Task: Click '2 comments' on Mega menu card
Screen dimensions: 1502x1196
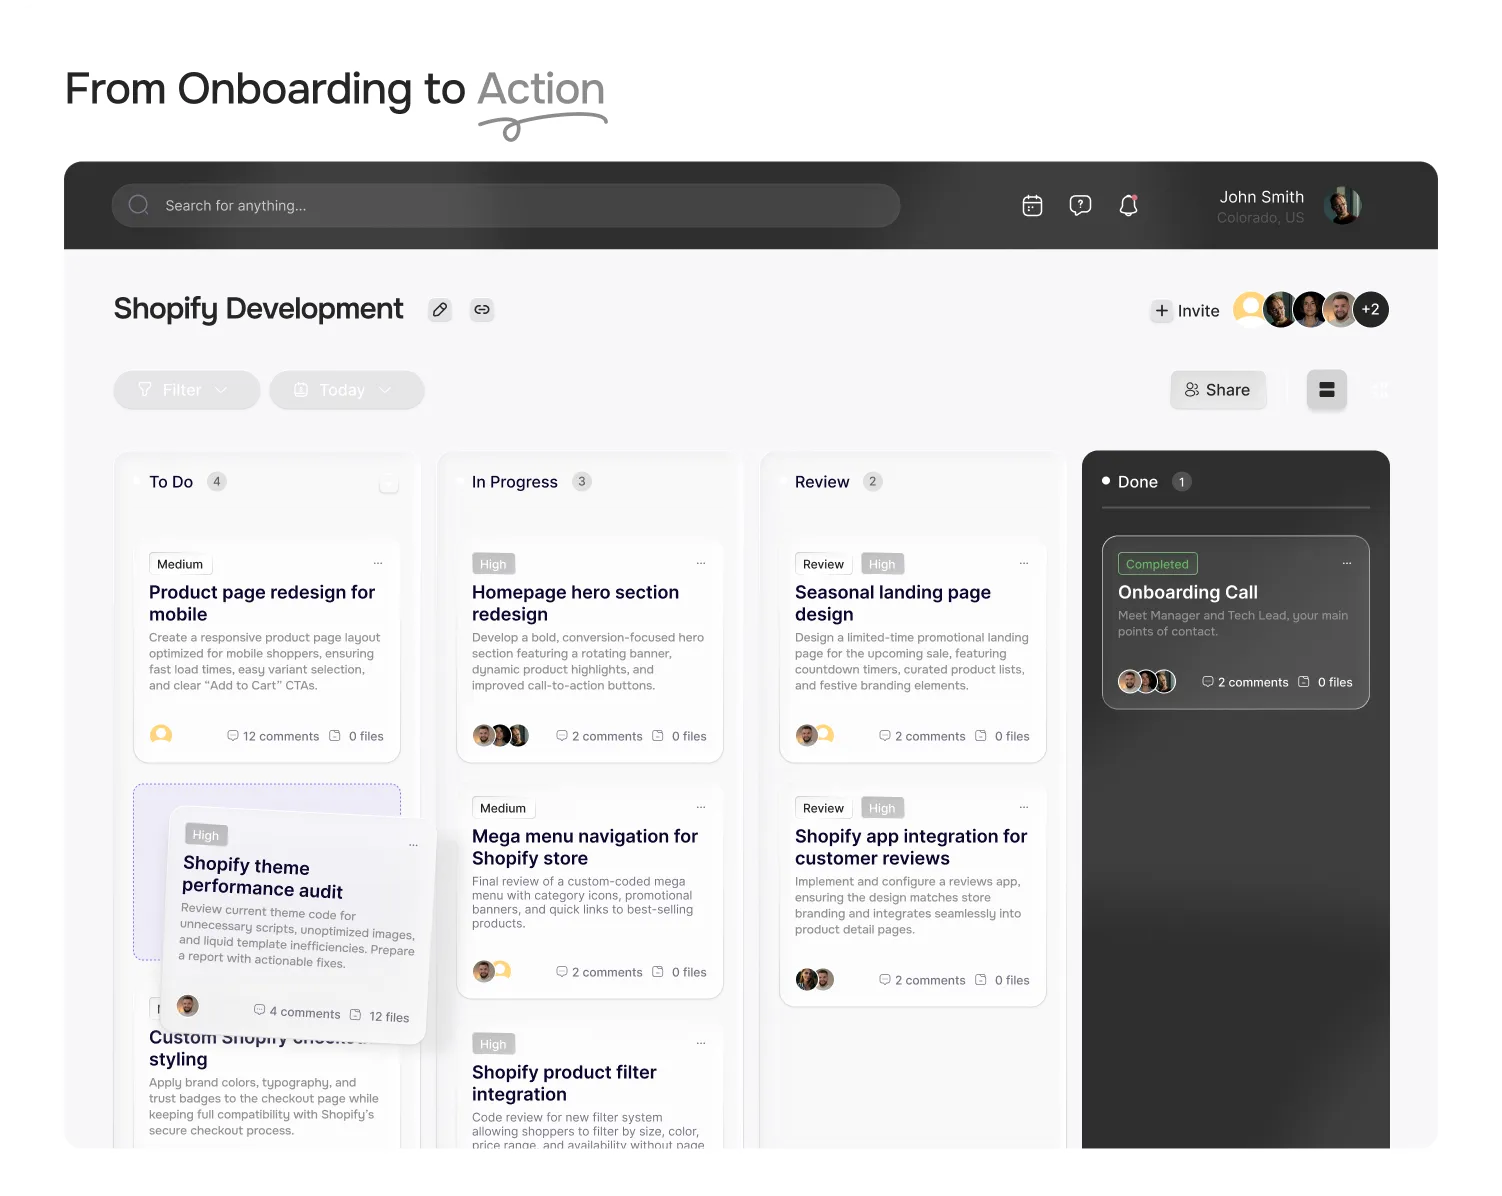Action: click(599, 972)
